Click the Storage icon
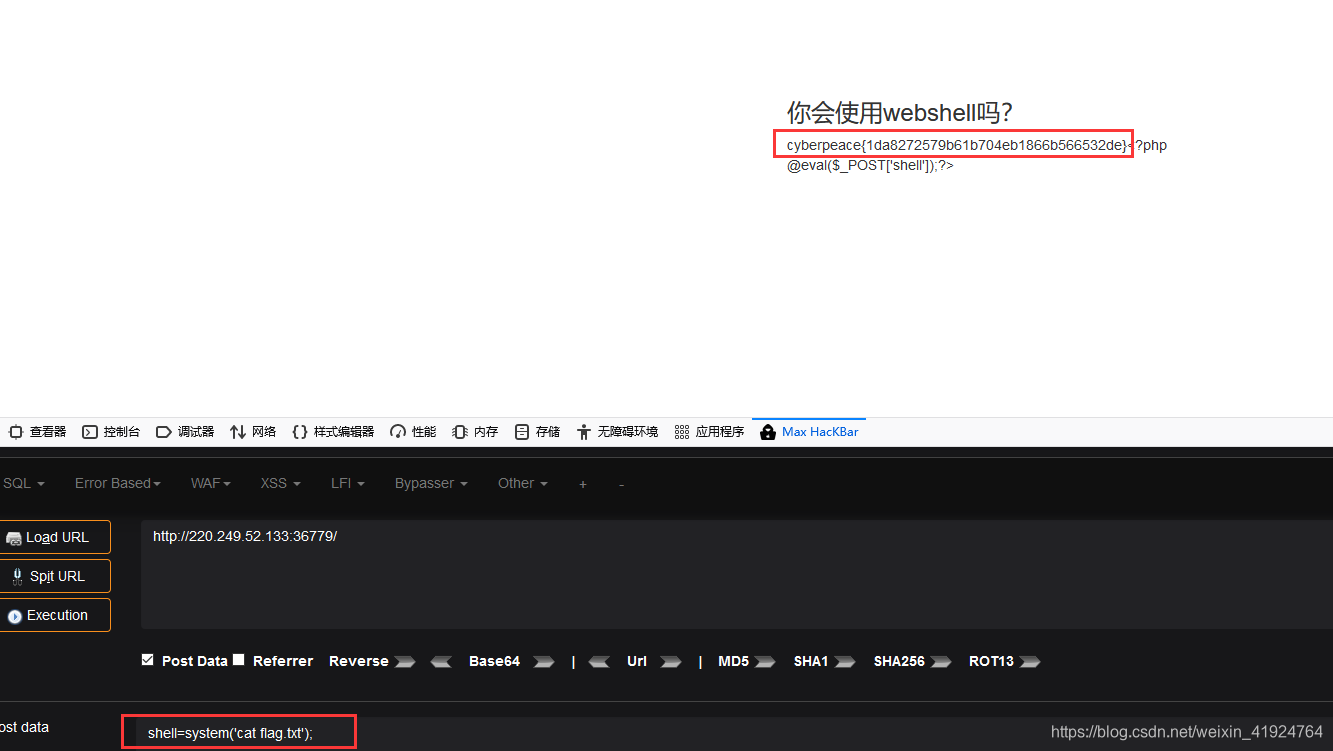 click(x=522, y=432)
